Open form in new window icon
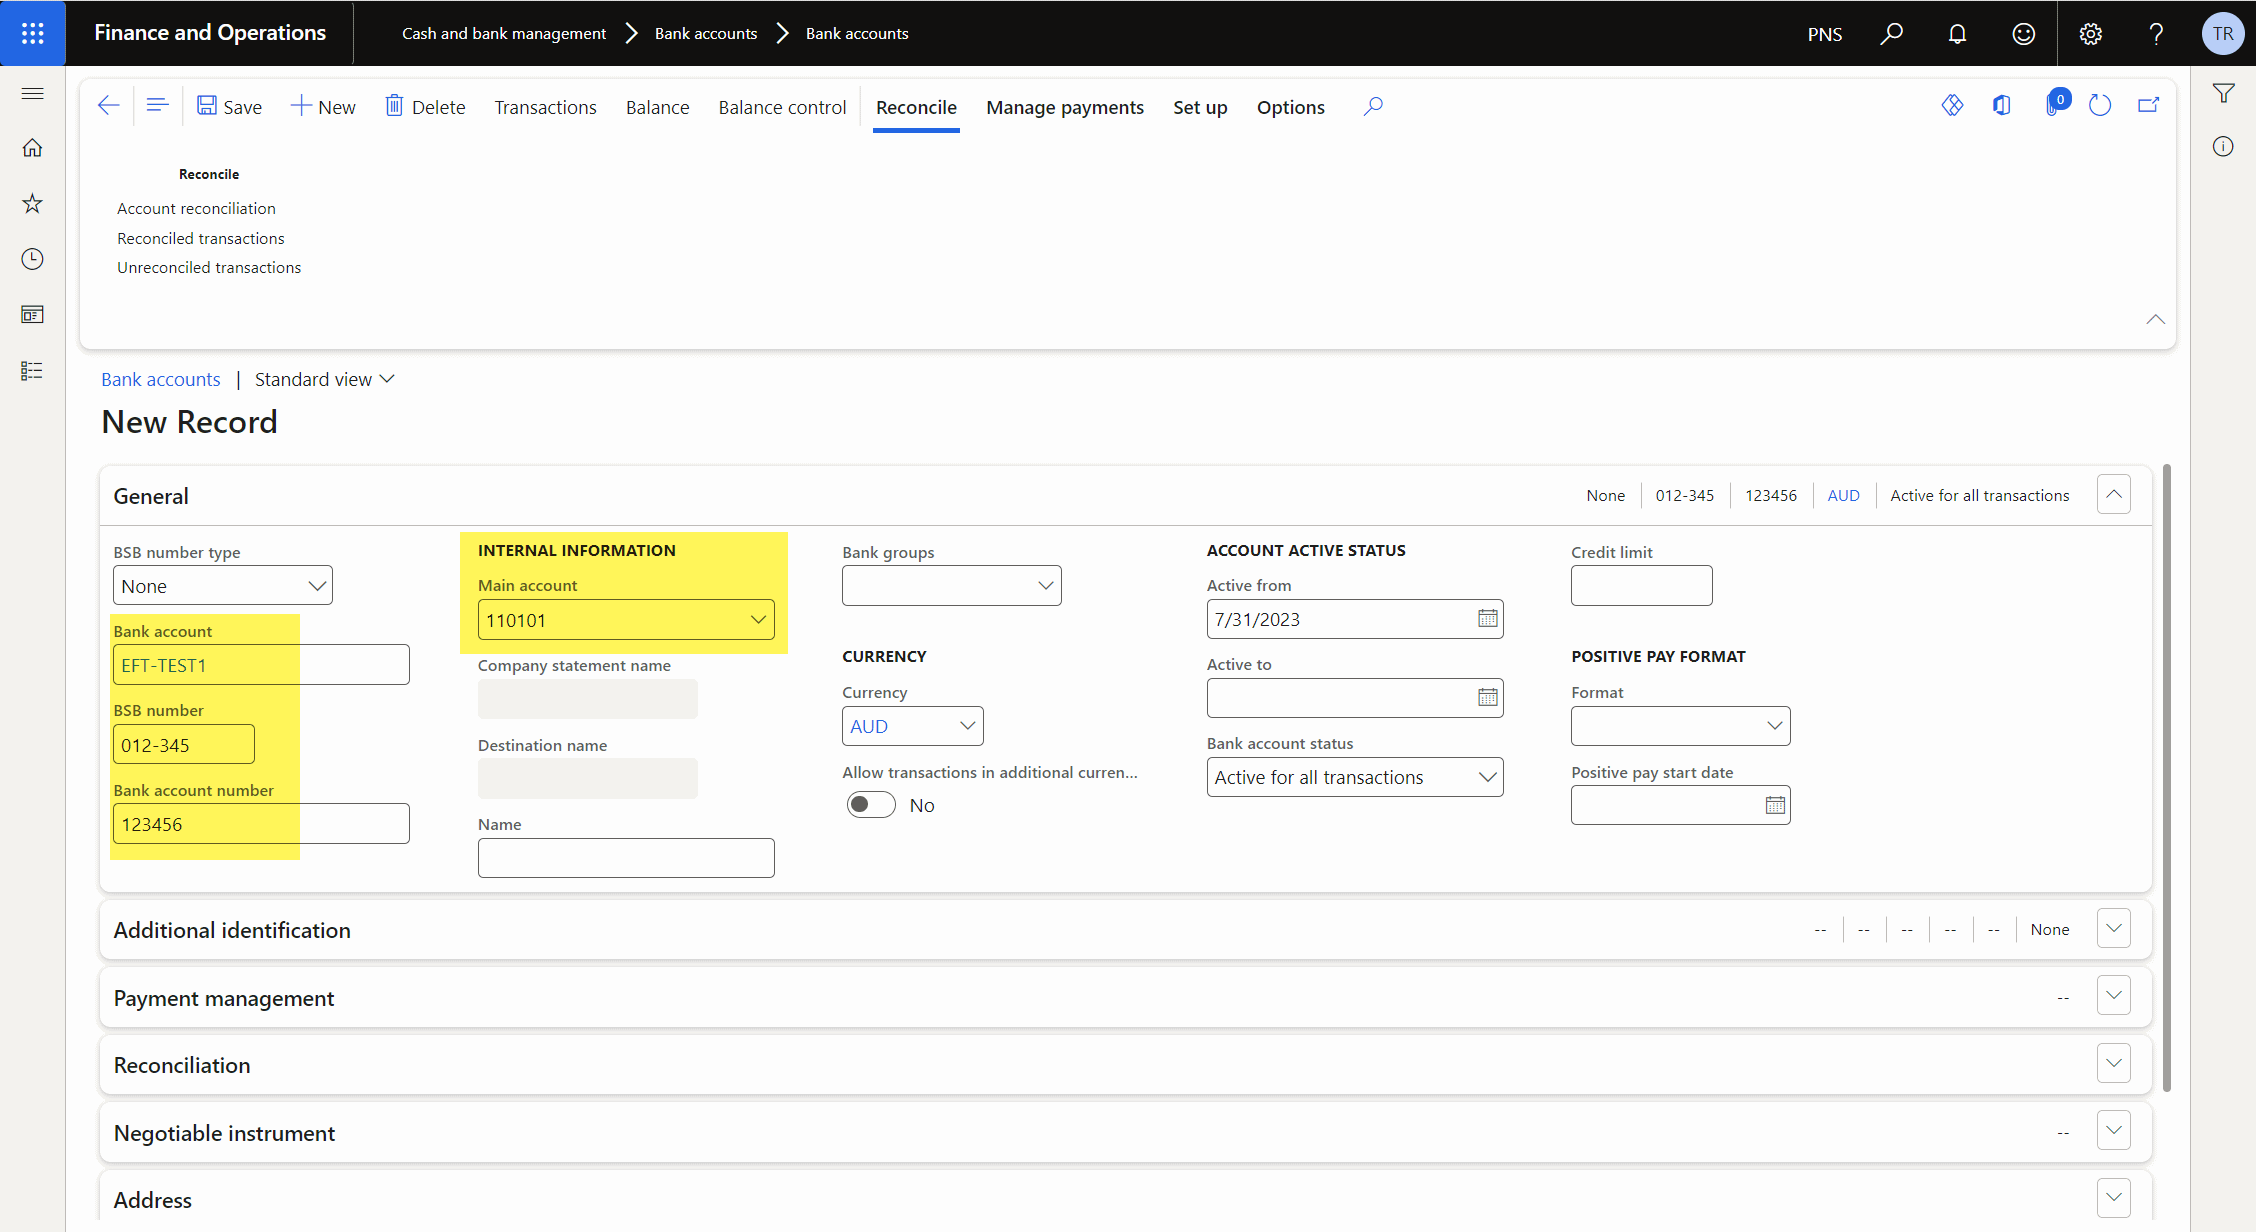This screenshot has width=2256, height=1232. (x=2149, y=105)
